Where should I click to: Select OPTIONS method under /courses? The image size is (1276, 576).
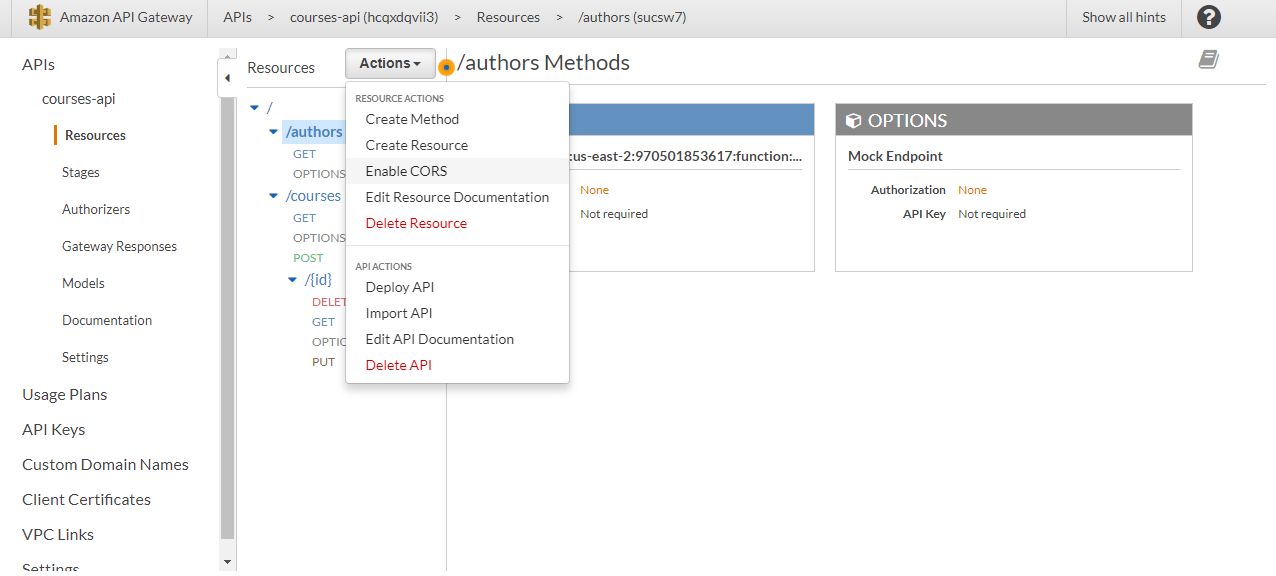(319, 238)
